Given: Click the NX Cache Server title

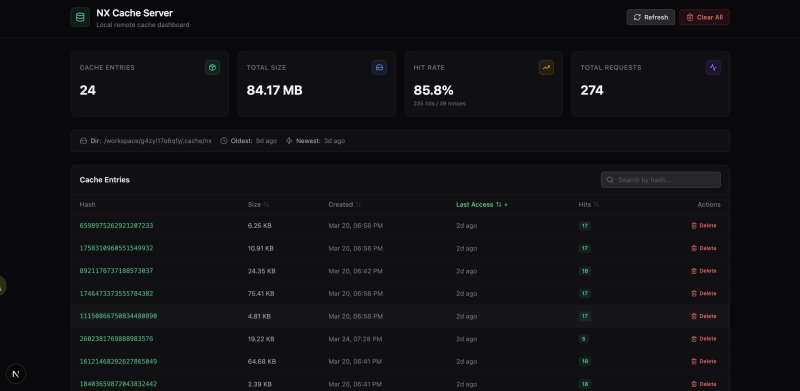Looking at the screenshot, I should pyautogui.click(x=135, y=13).
